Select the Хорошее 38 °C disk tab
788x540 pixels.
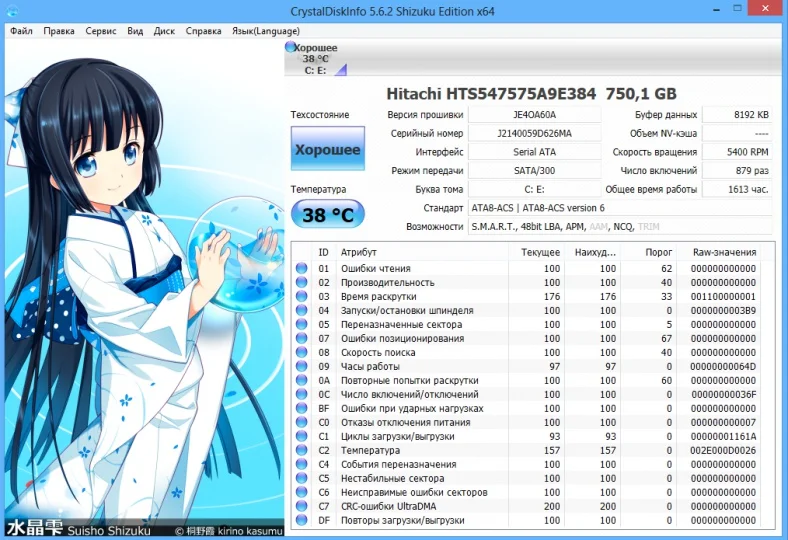(316, 59)
